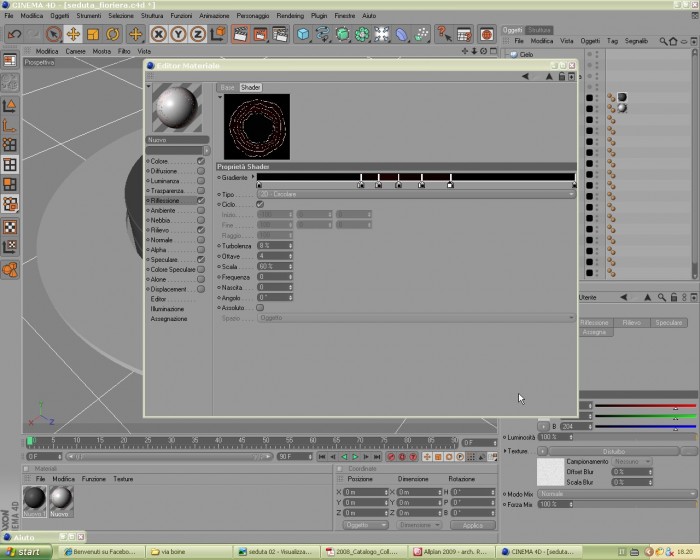Click the Applica button

pos(473,525)
